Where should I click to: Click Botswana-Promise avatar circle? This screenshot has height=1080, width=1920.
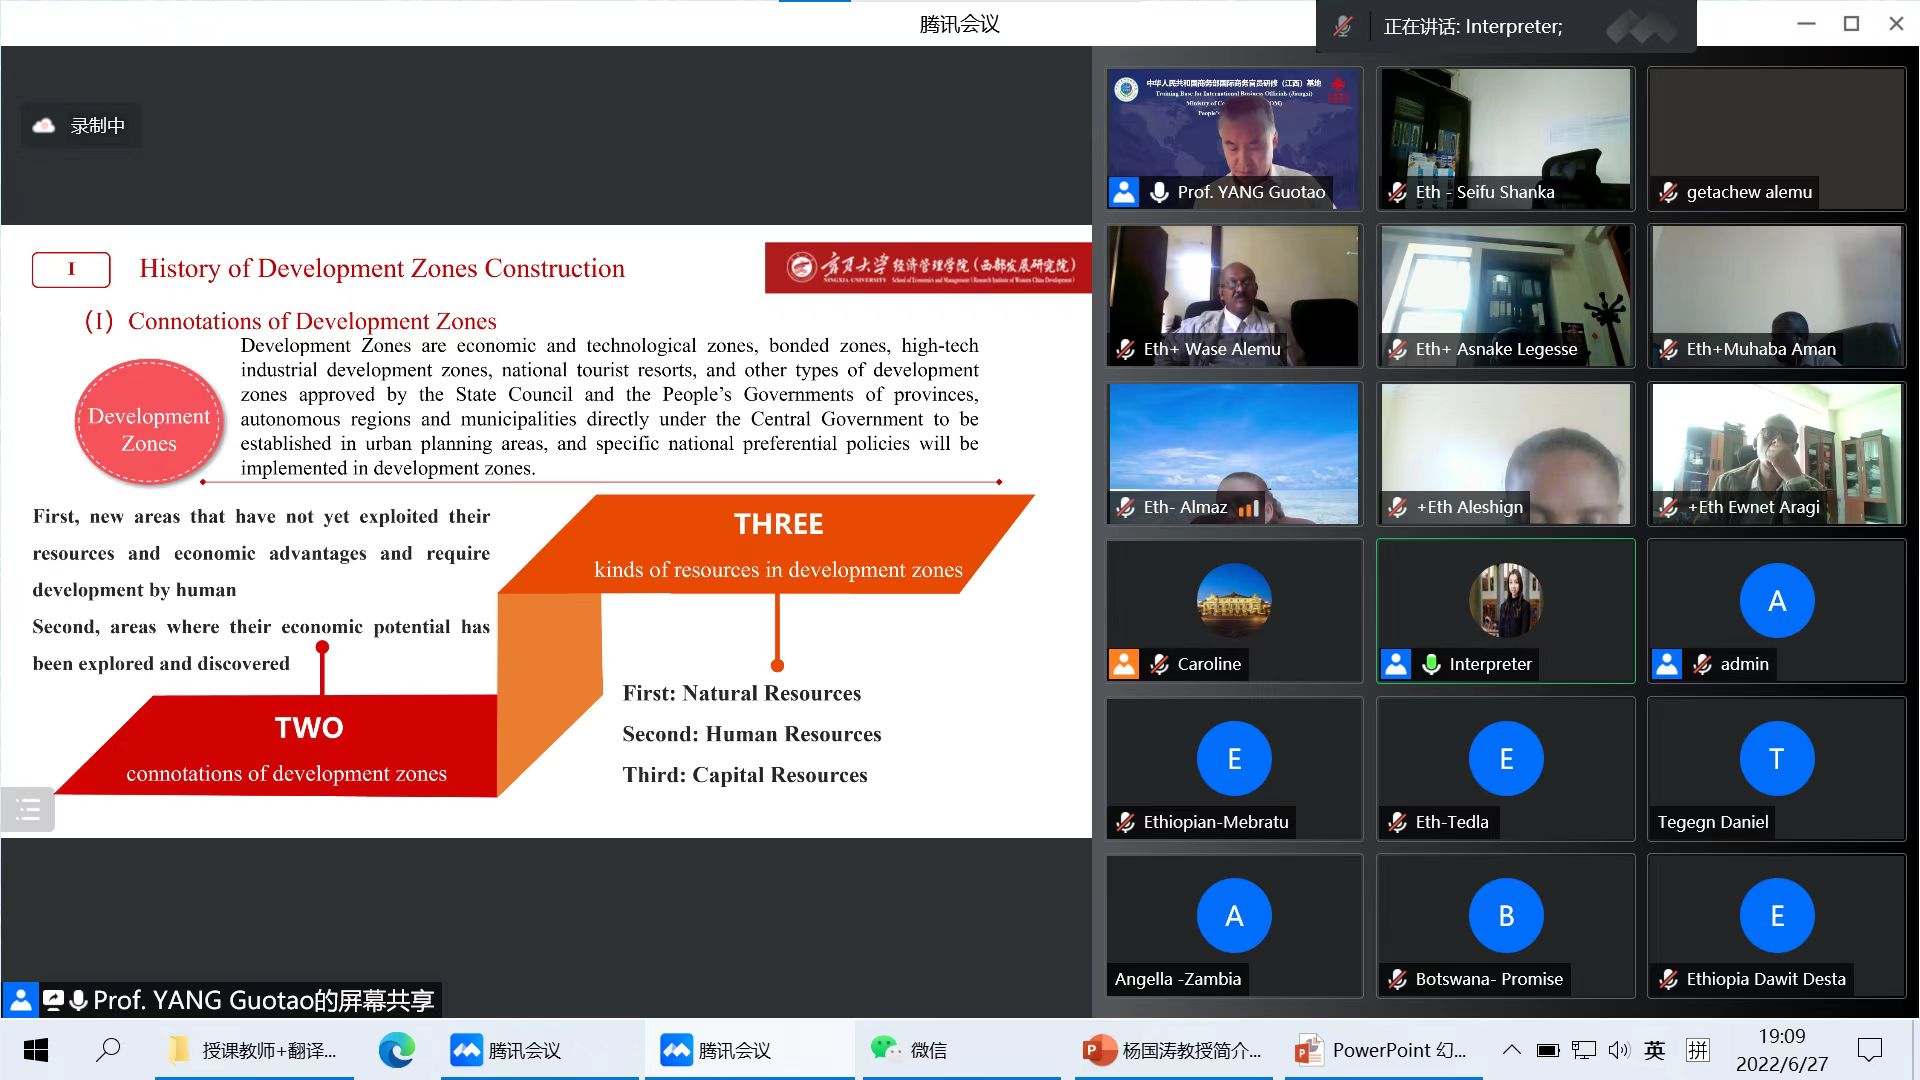pyautogui.click(x=1505, y=916)
